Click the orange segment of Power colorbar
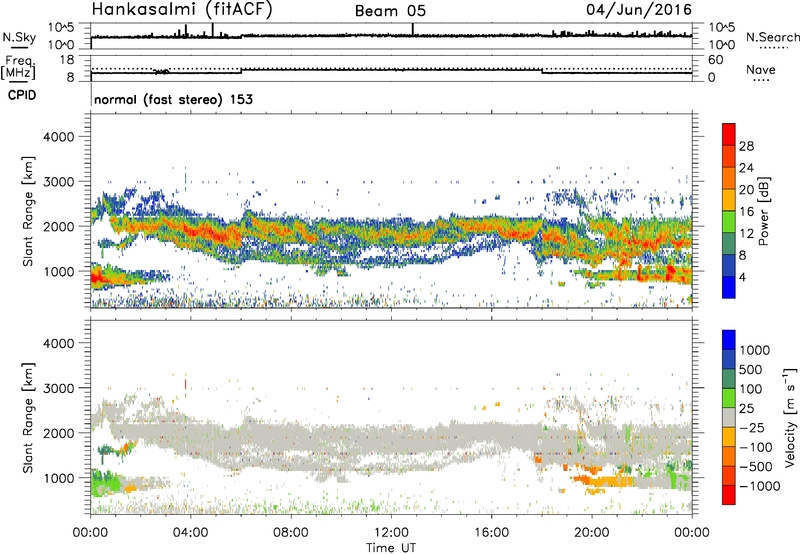The height and width of the screenshot is (554, 800). coord(729,179)
